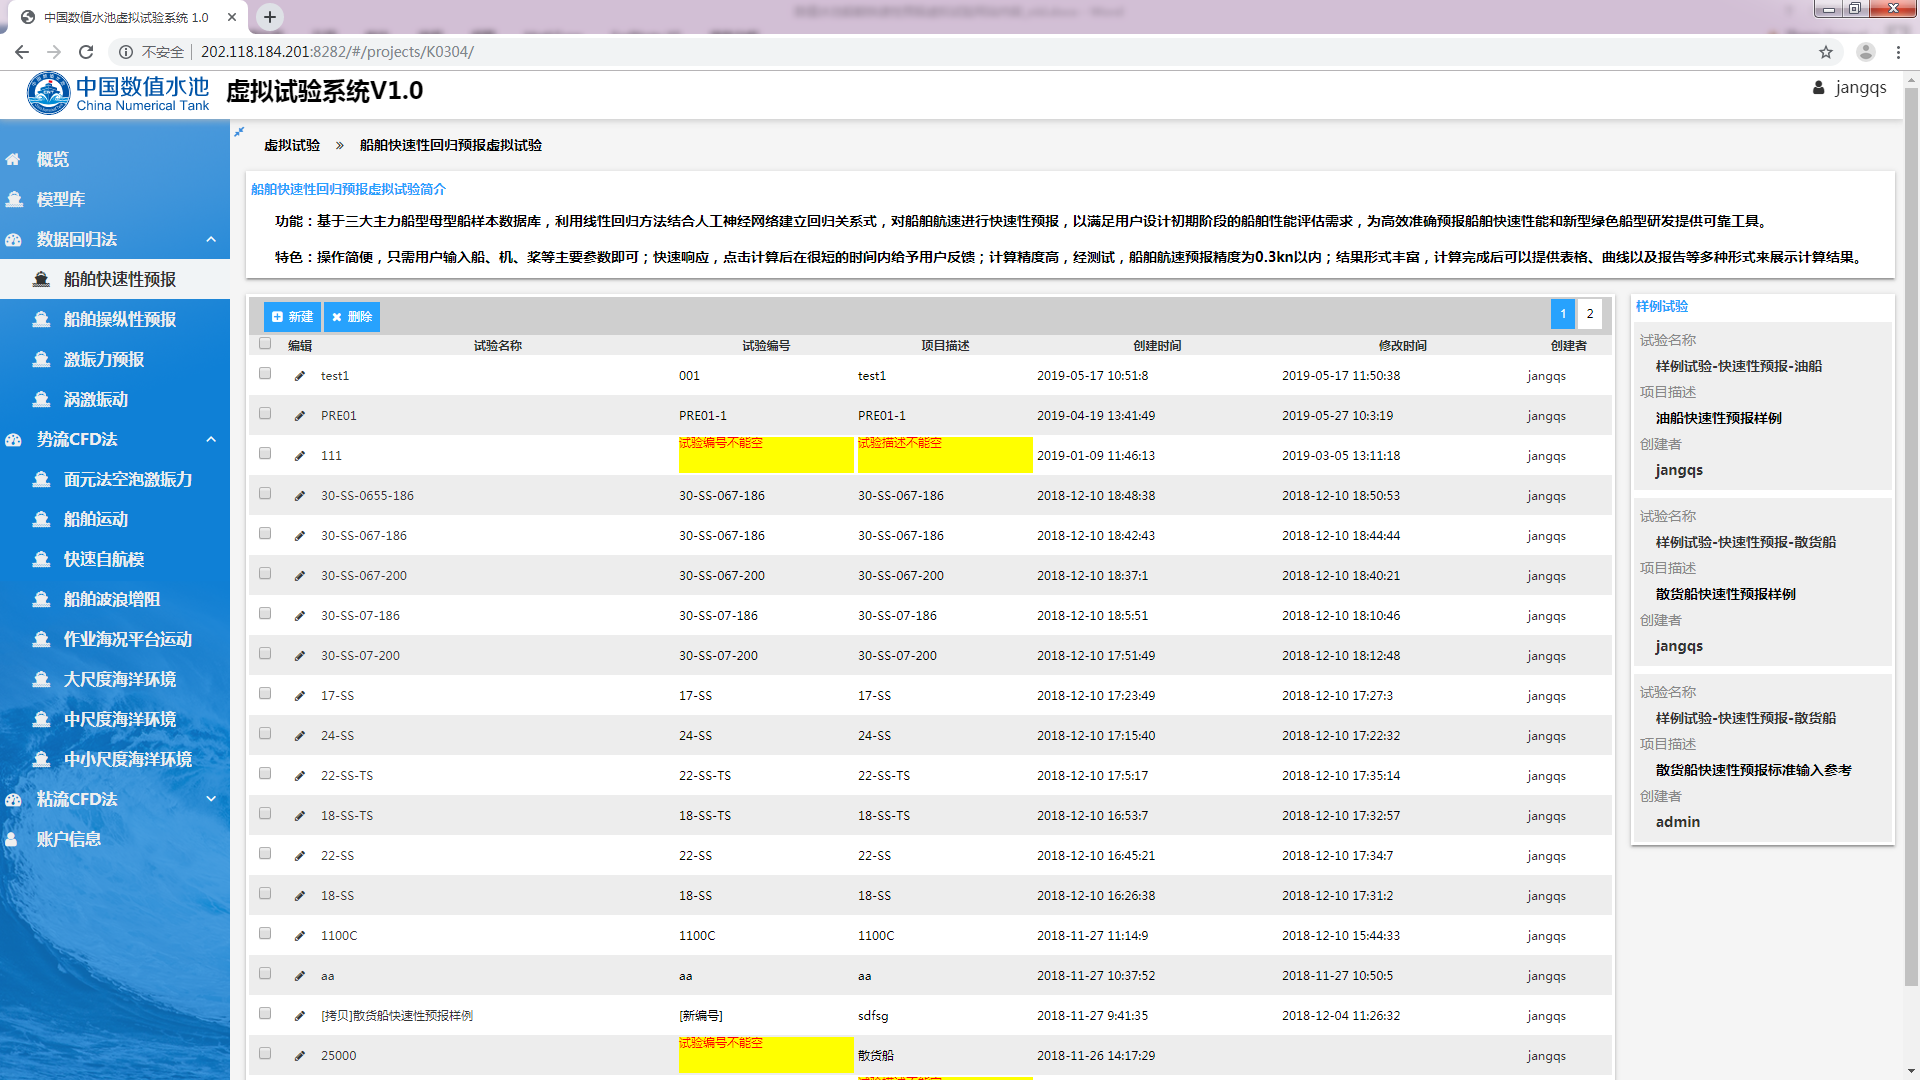Click the edit pencil for row PRE01
The height and width of the screenshot is (1080, 1920).
(x=299, y=416)
